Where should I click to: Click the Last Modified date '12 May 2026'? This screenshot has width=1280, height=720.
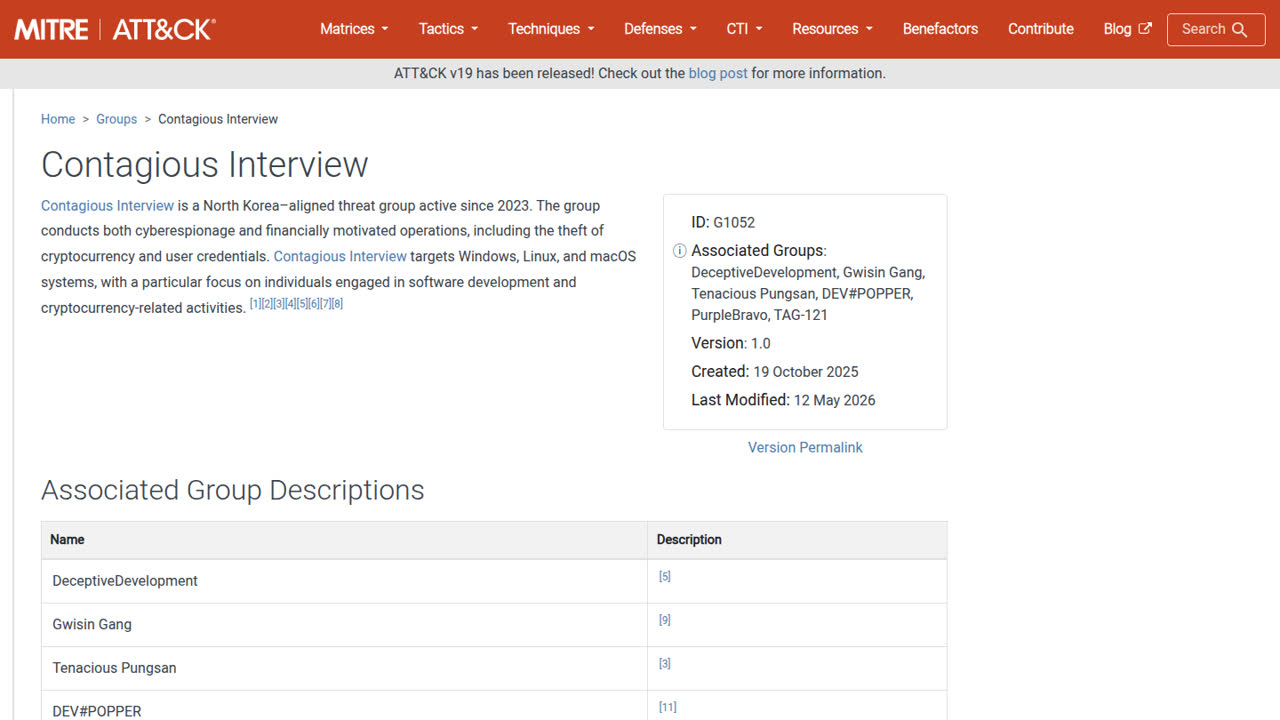[x=834, y=400]
